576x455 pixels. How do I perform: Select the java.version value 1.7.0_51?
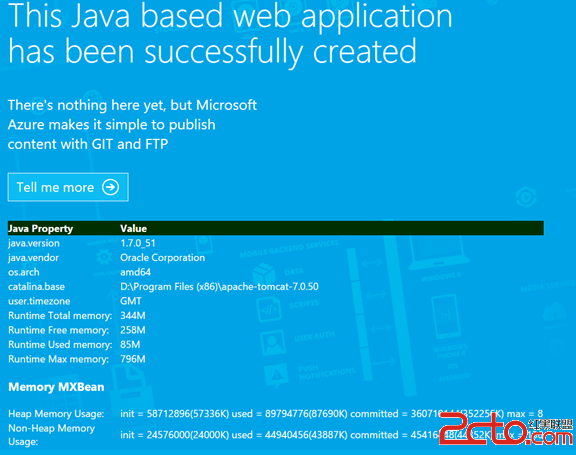(x=138, y=243)
